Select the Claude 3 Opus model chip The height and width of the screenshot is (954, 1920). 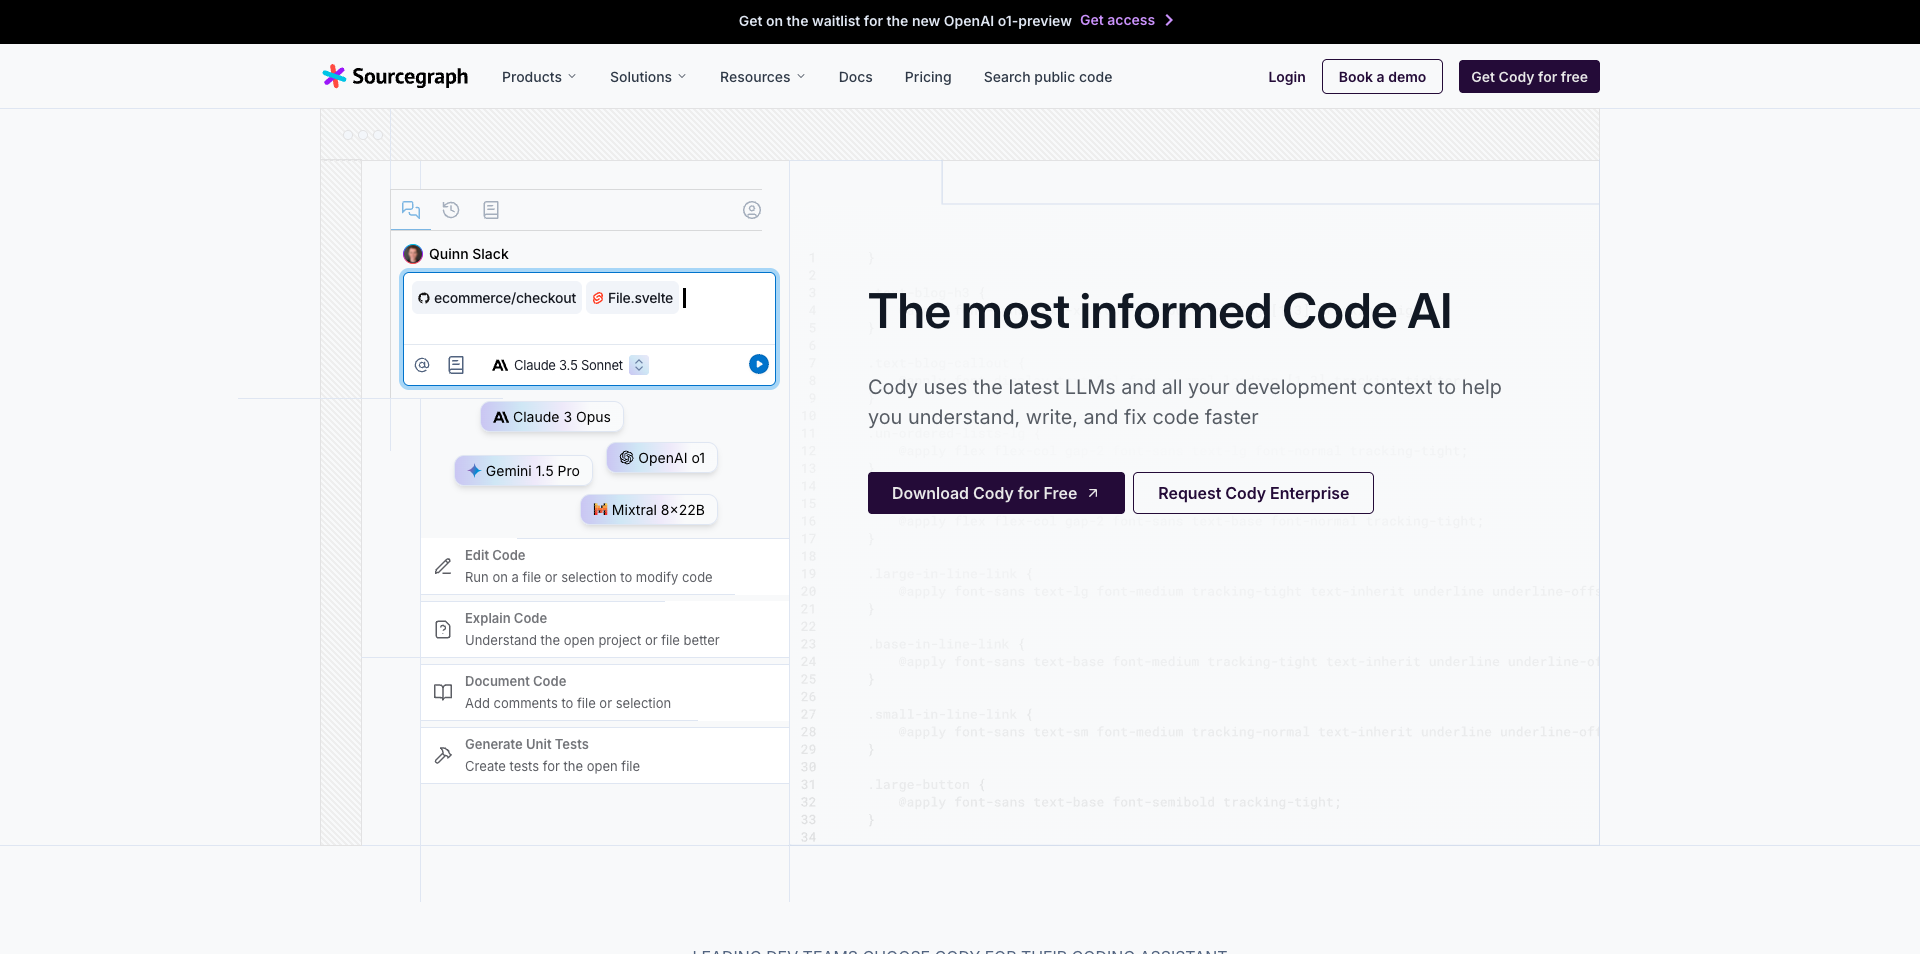coord(552,417)
